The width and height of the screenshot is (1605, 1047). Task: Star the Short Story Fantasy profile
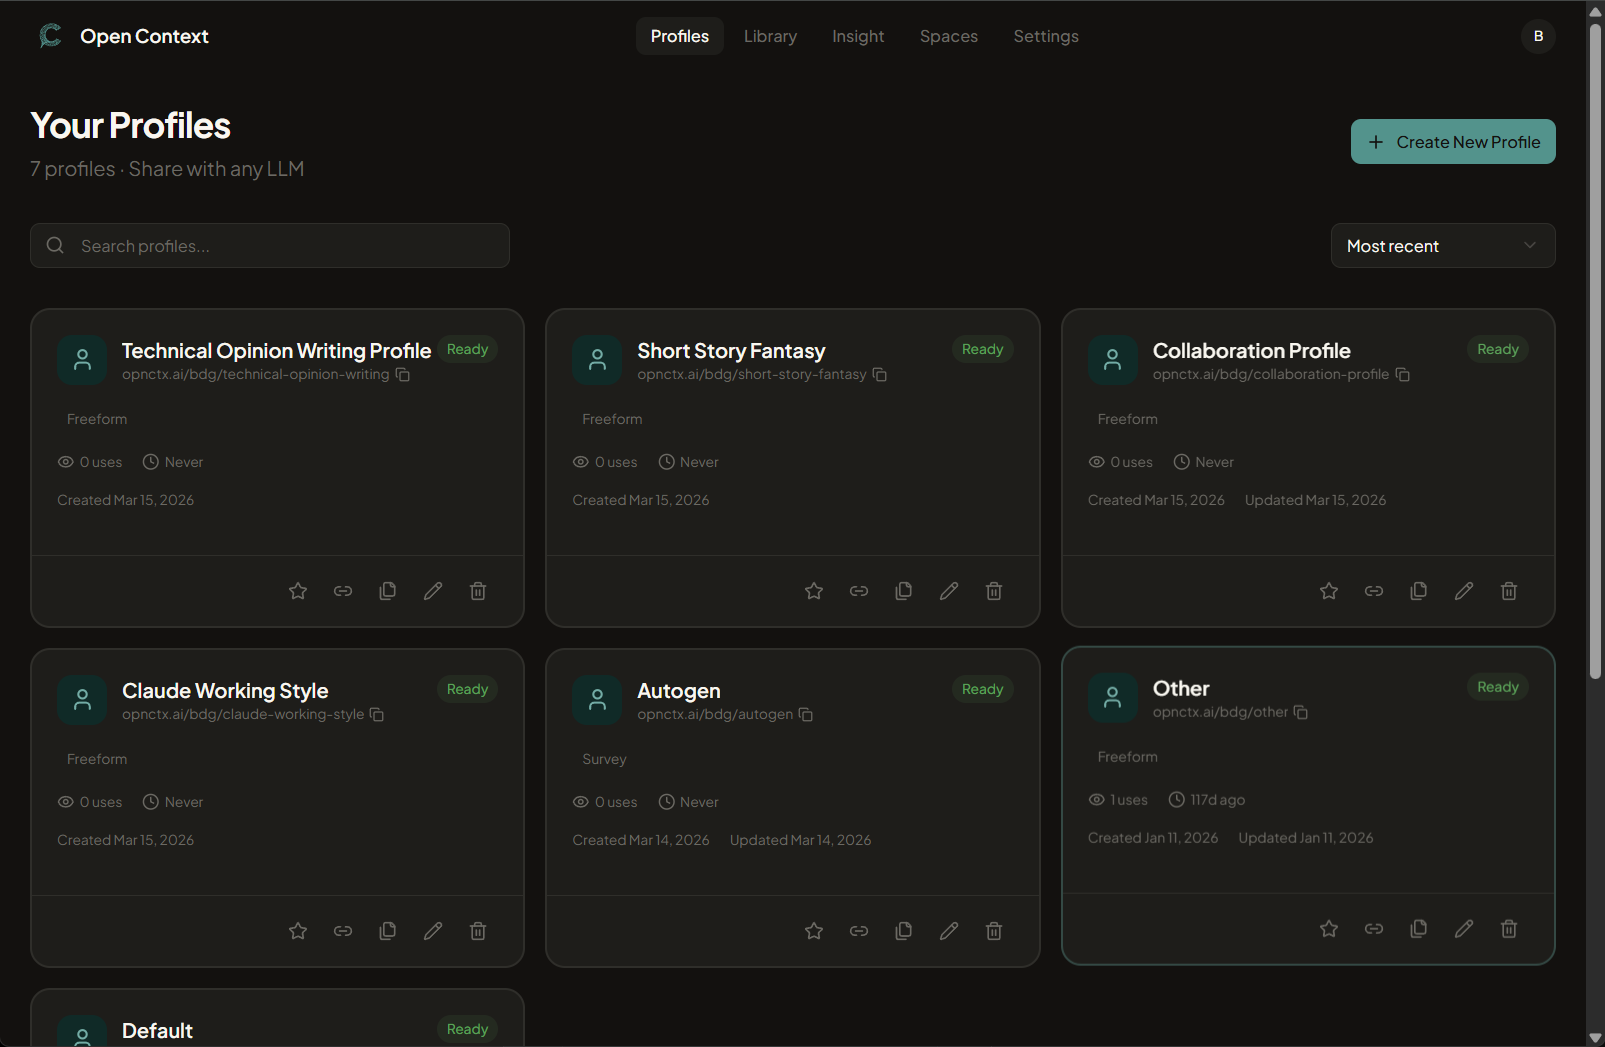point(814,591)
